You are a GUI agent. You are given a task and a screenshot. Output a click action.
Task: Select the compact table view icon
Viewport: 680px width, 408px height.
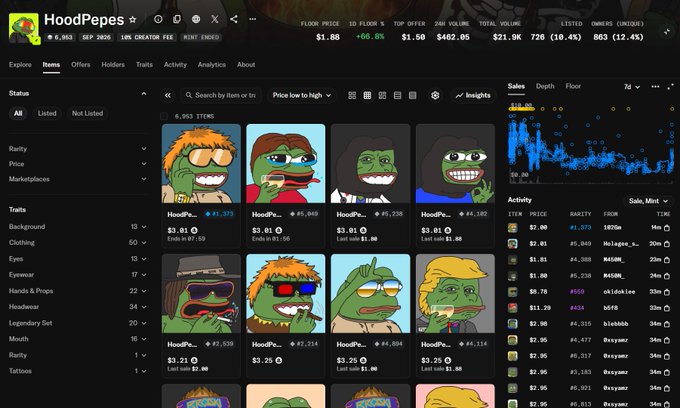point(412,95)
